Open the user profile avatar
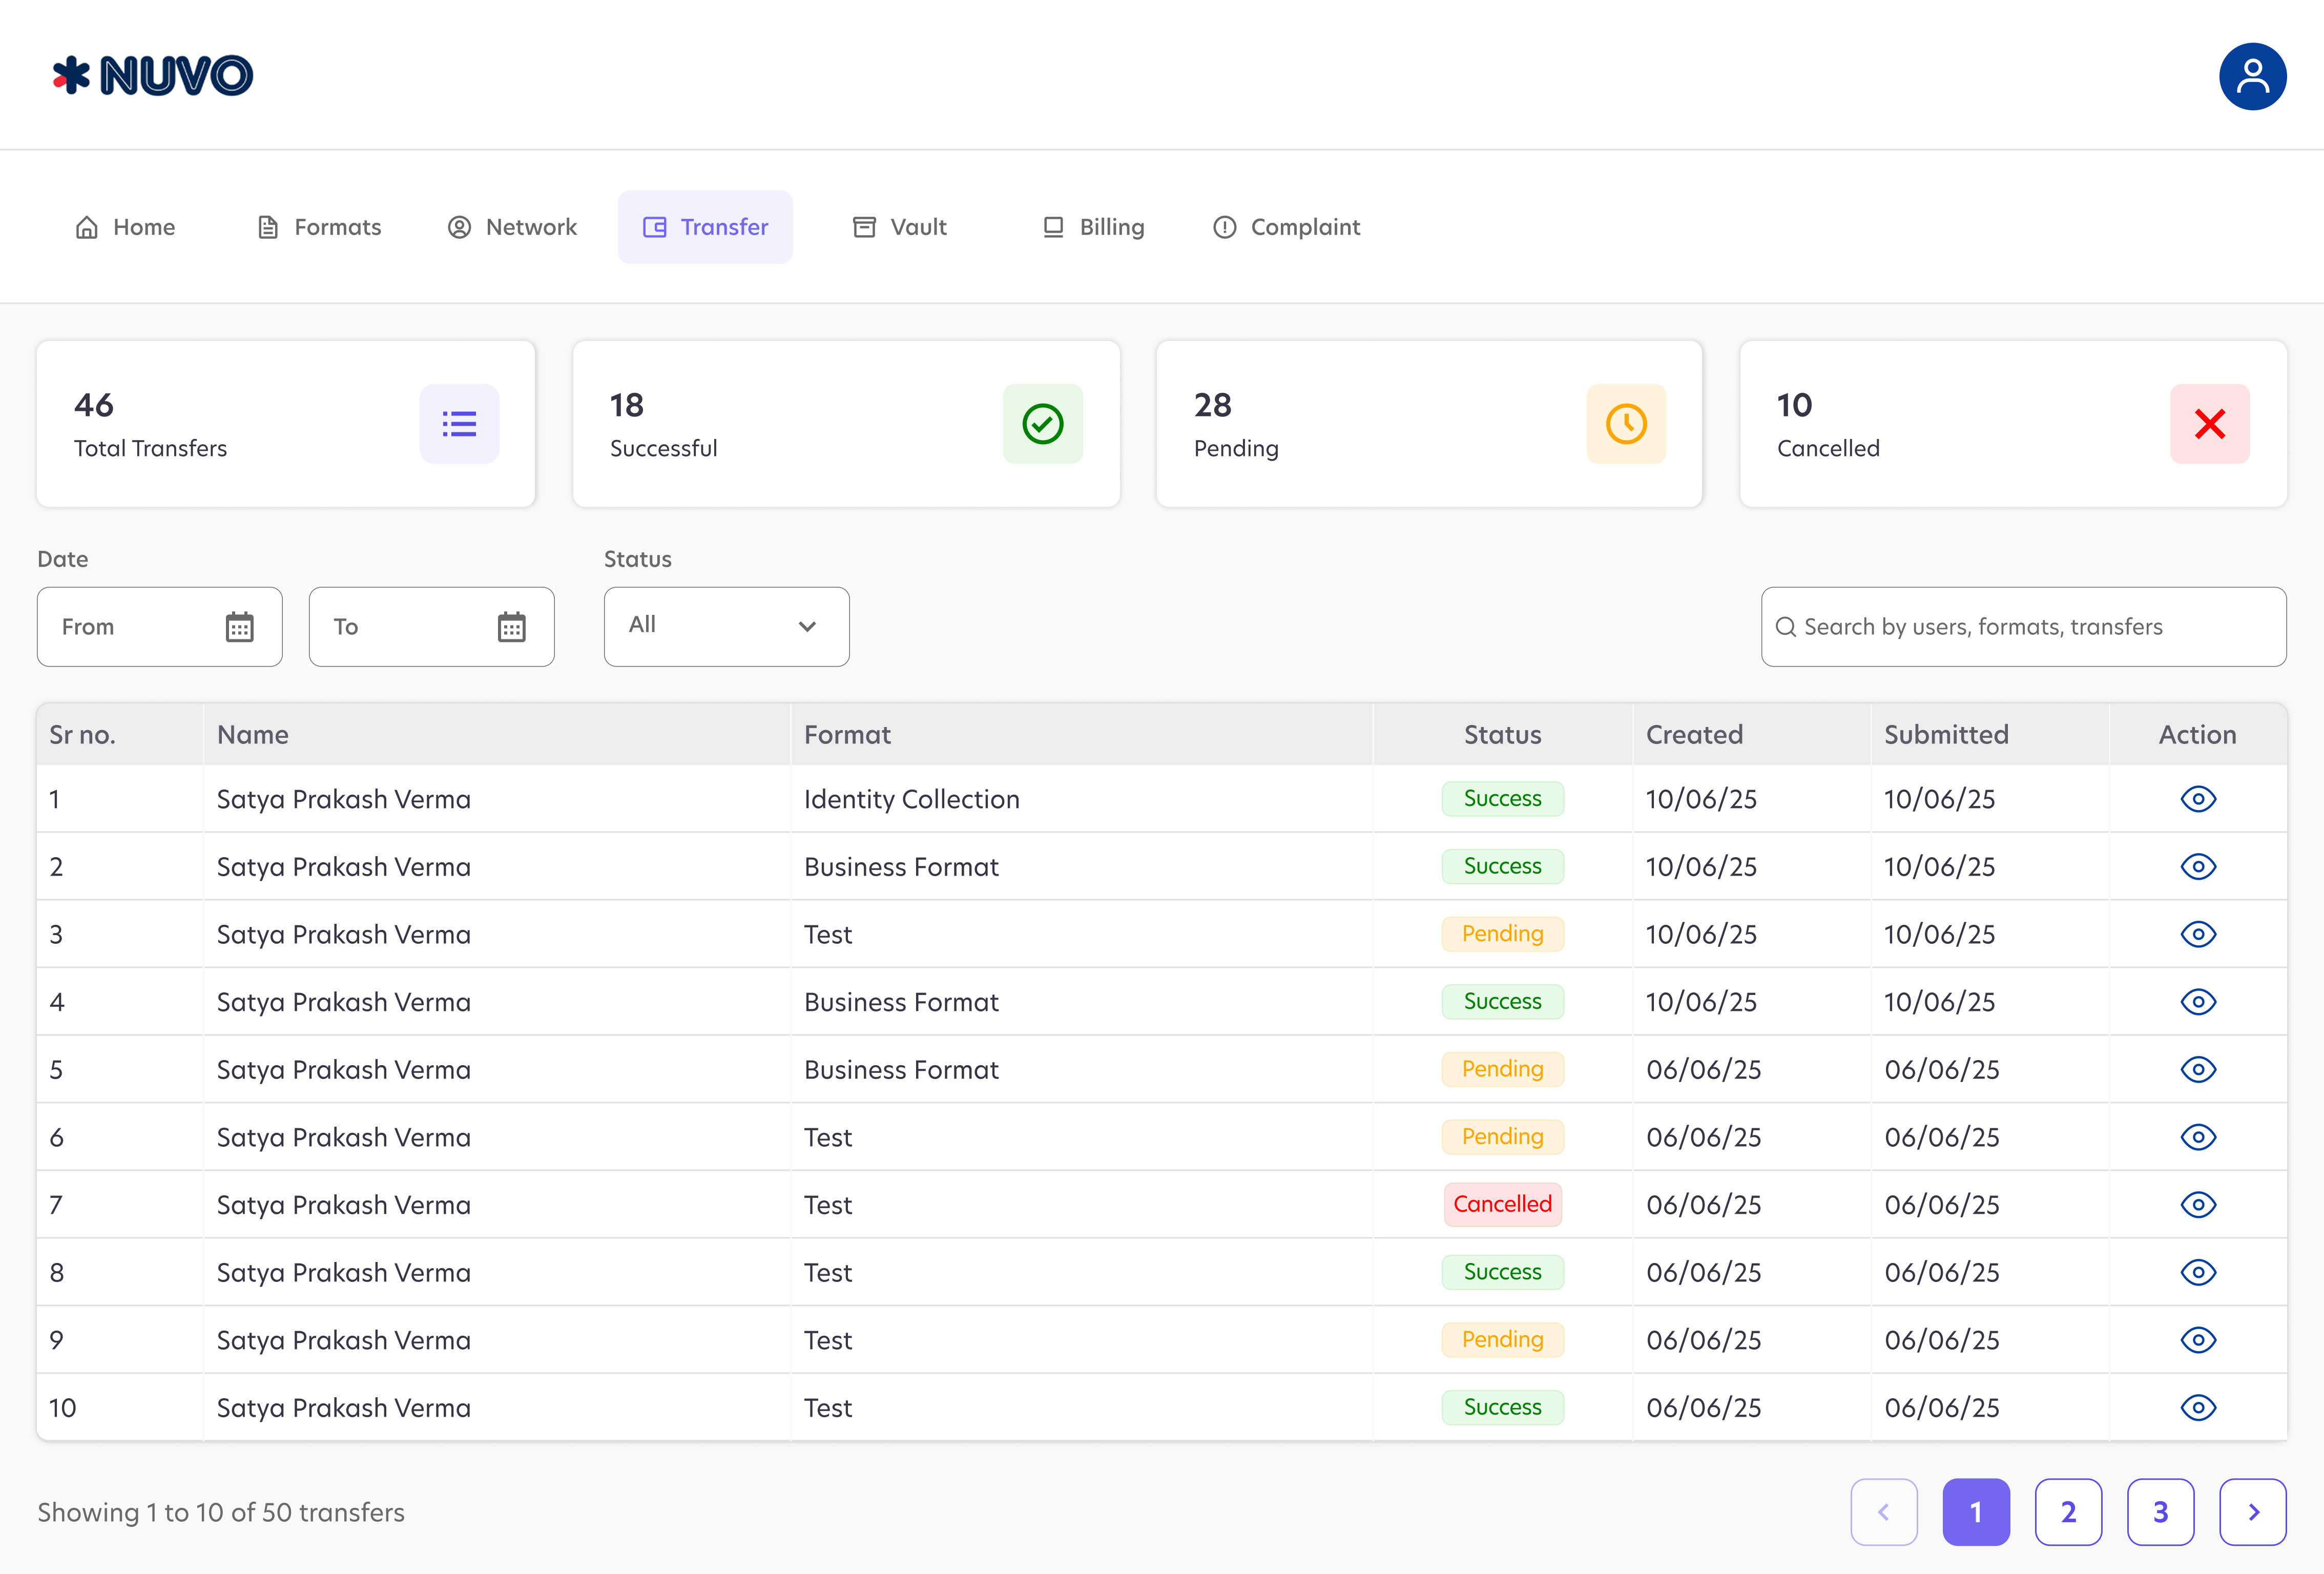This screenshot has width=2324, height=1574. point(2252,76)
